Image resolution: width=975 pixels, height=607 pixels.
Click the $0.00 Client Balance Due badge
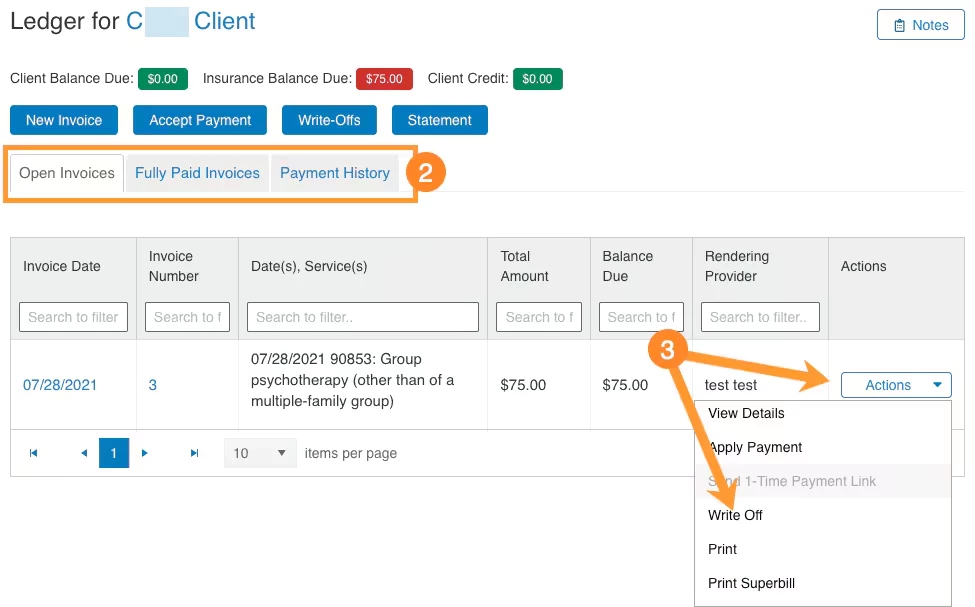click(162, 79)
